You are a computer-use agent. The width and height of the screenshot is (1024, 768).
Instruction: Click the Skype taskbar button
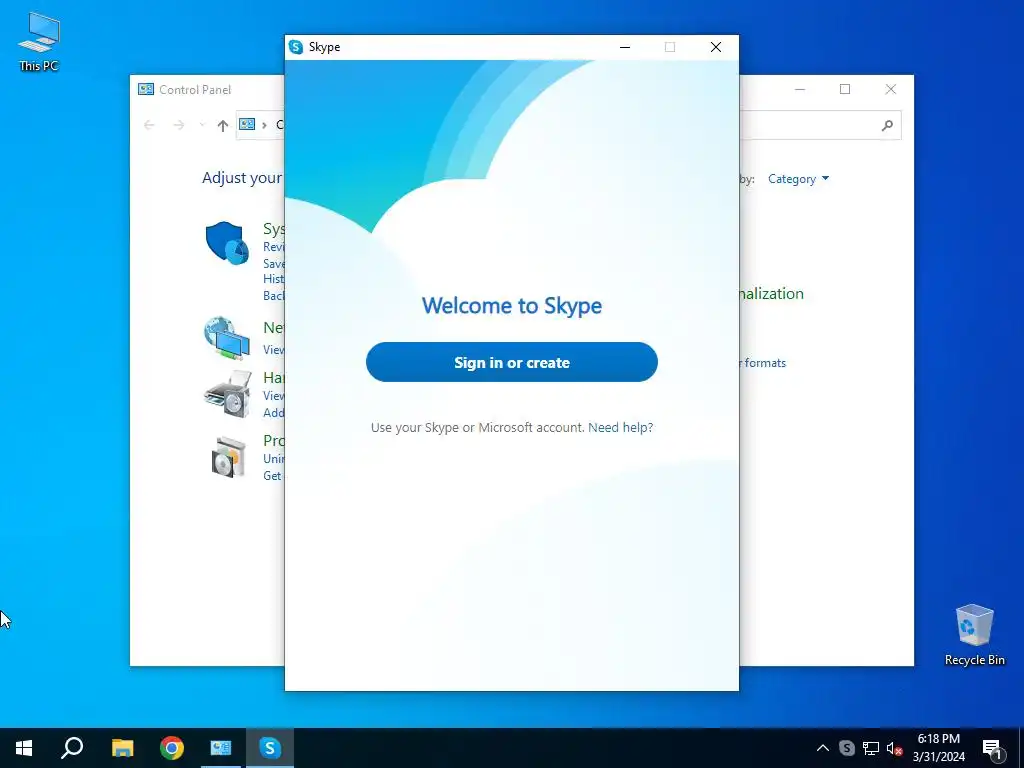tap(270, 748)
